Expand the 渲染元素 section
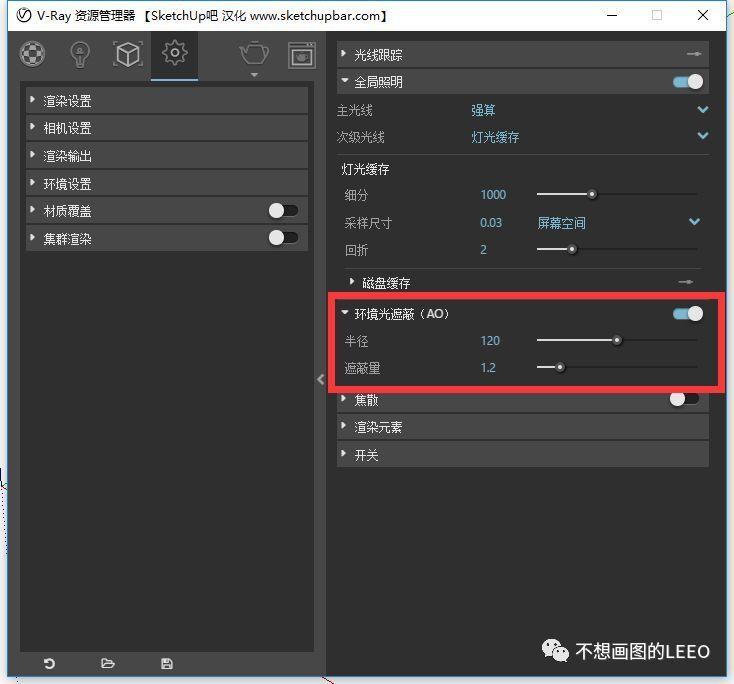Screen dimensions: 734x684 click(522, 427)
